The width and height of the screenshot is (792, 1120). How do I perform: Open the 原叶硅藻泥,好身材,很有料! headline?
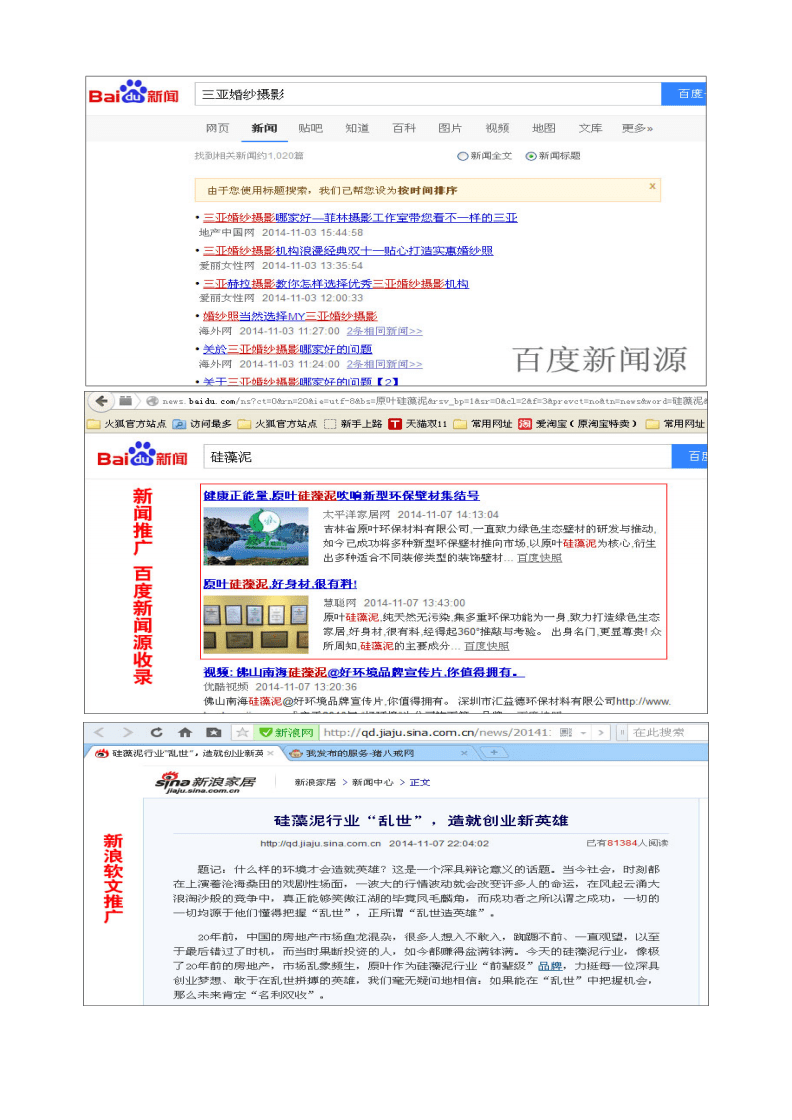[x=280, y=584]
